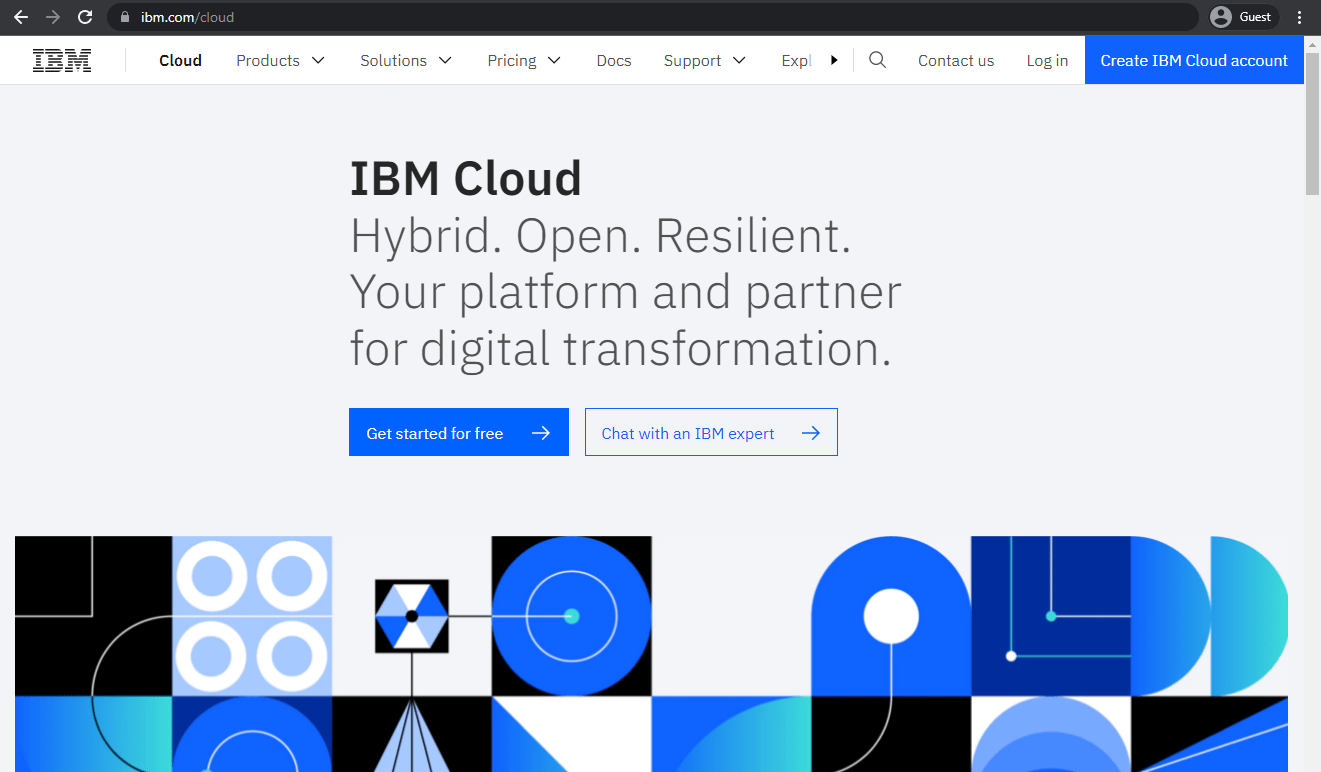The width and height of the screenshot is (1321, 772).
Task: Select the Cloud menu item
Action: [x=180, y=60]
